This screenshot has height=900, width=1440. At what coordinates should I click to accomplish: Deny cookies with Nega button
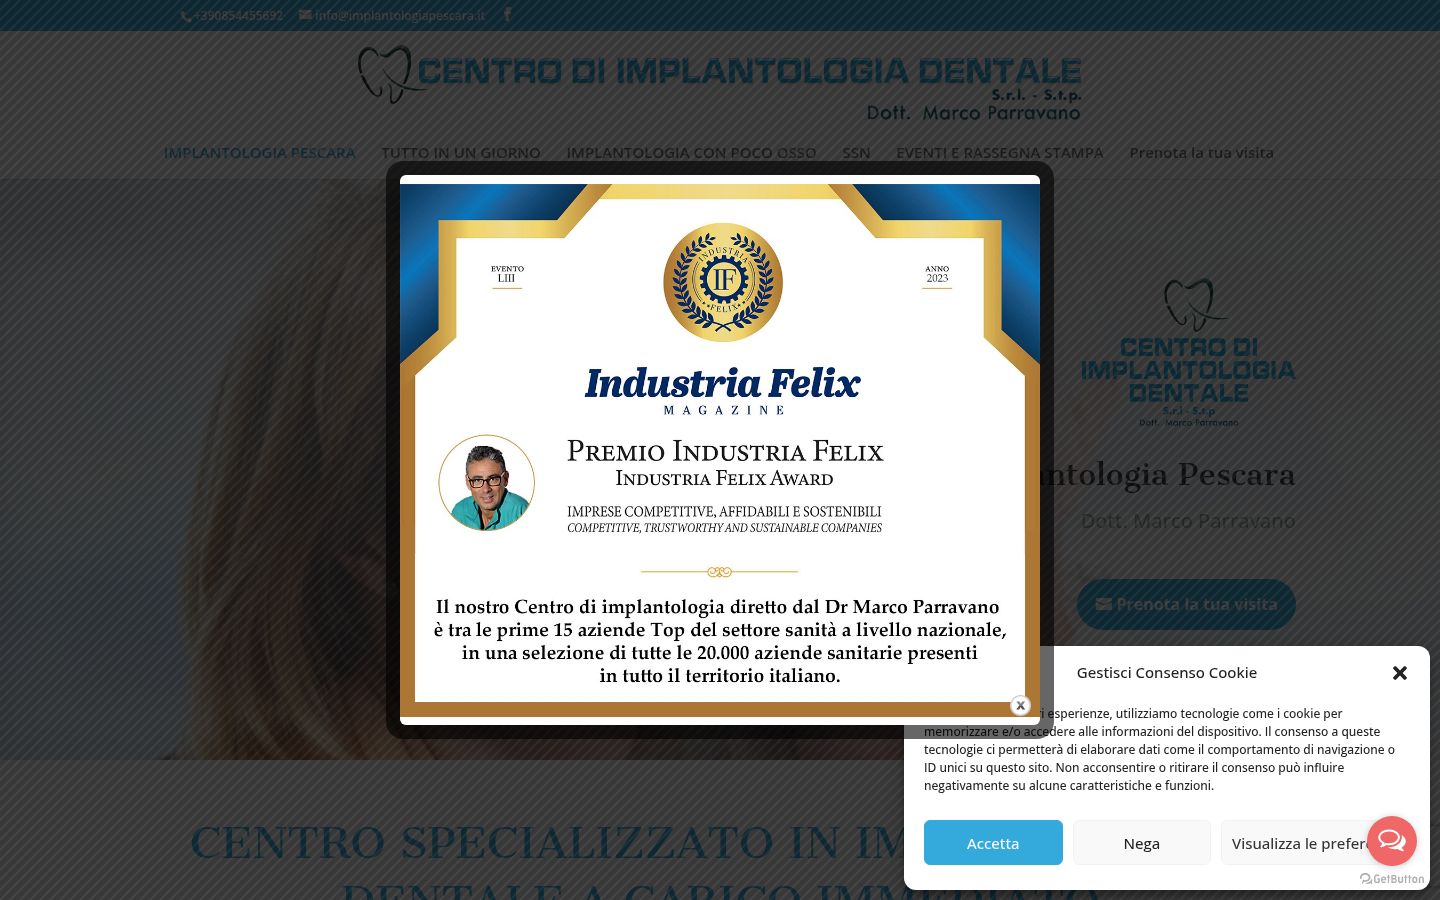[1141, 843]
